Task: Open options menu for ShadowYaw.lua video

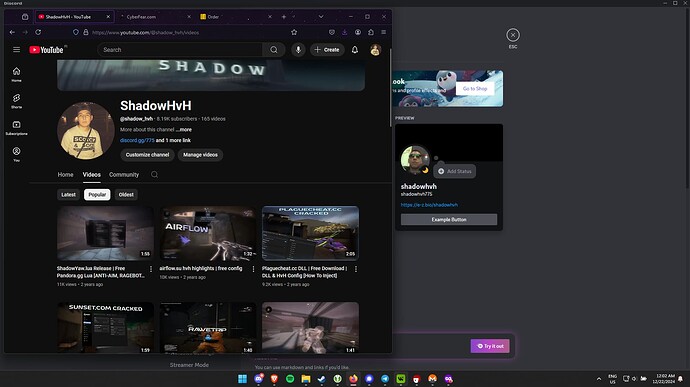Action: 150,269
